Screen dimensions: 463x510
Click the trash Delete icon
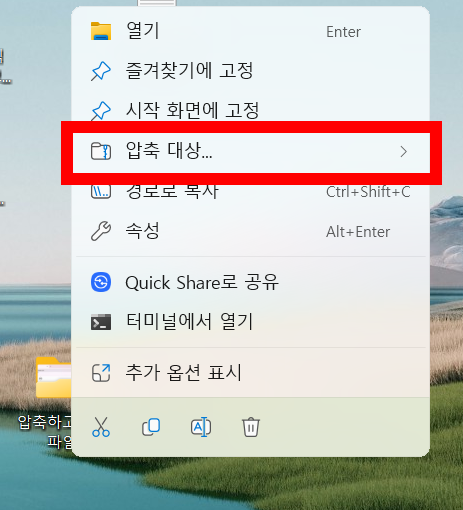251,427
